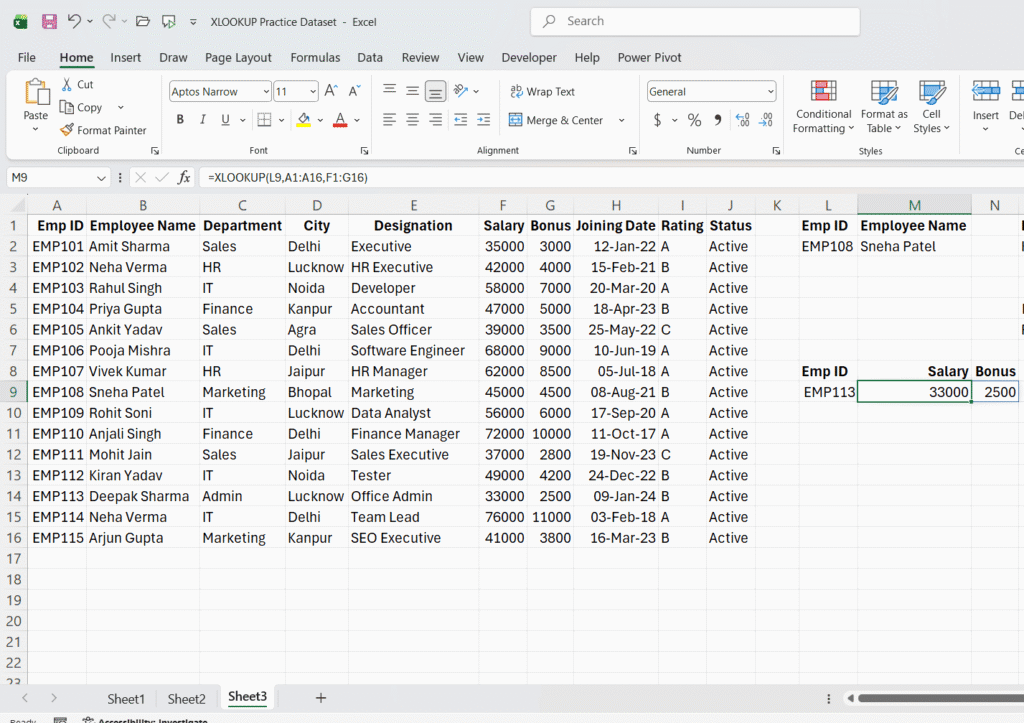Toggle Top Align for the cell
The height and width of the screenshot is (723, 1024).
[389, 91]
